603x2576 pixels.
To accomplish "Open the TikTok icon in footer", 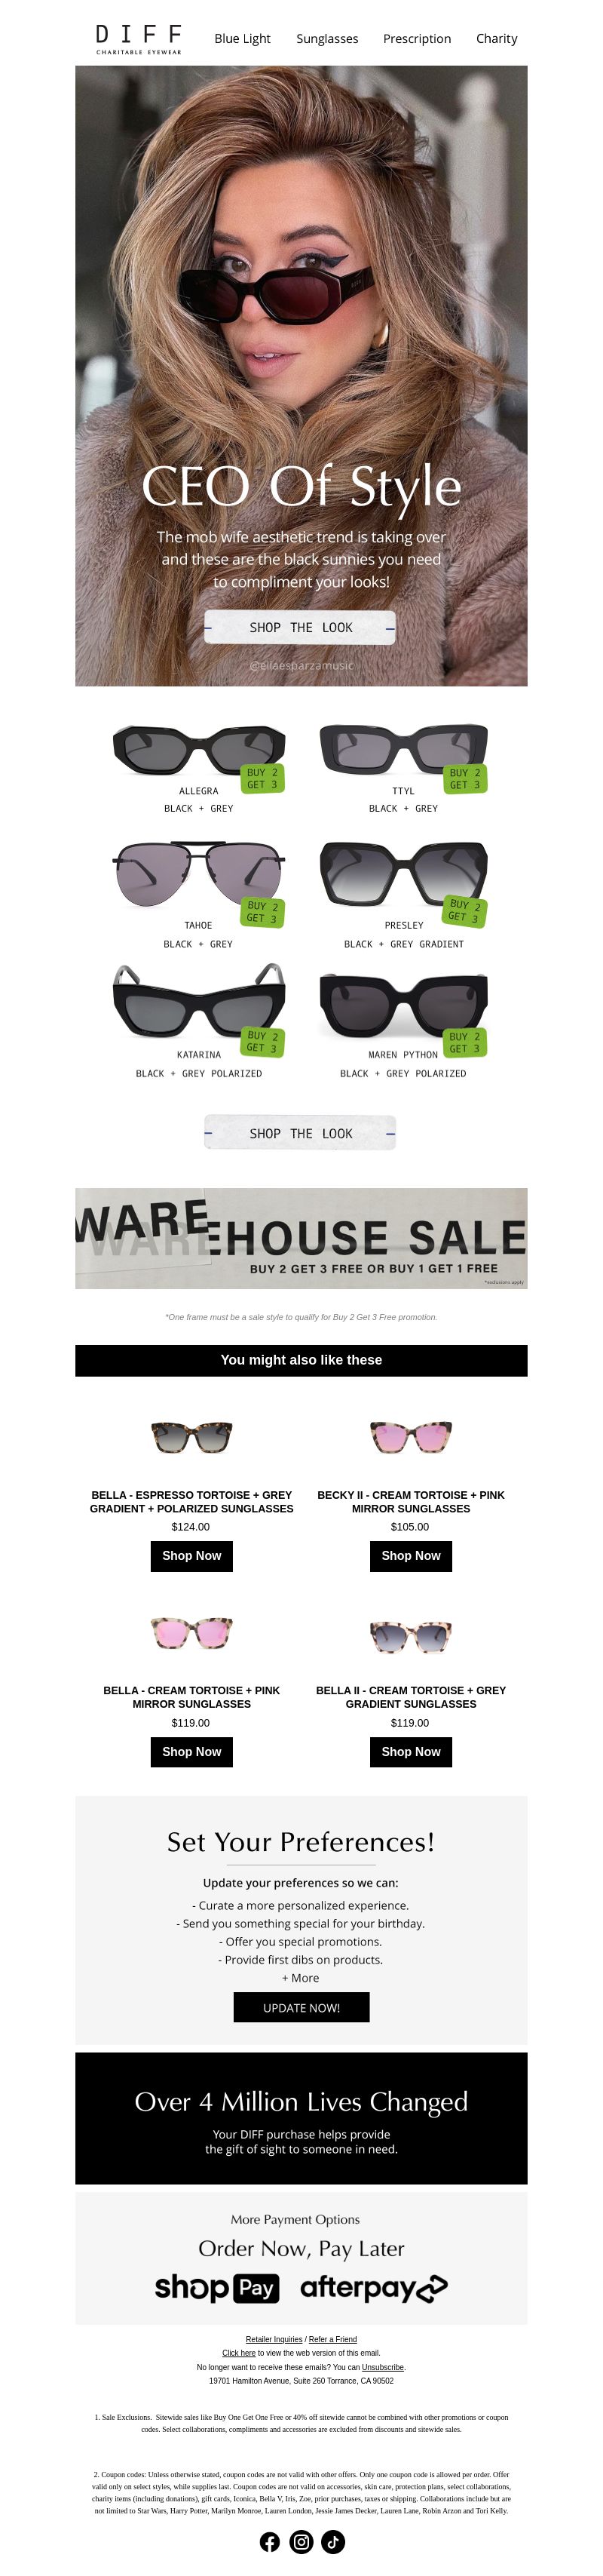I will coord(333,2541).
